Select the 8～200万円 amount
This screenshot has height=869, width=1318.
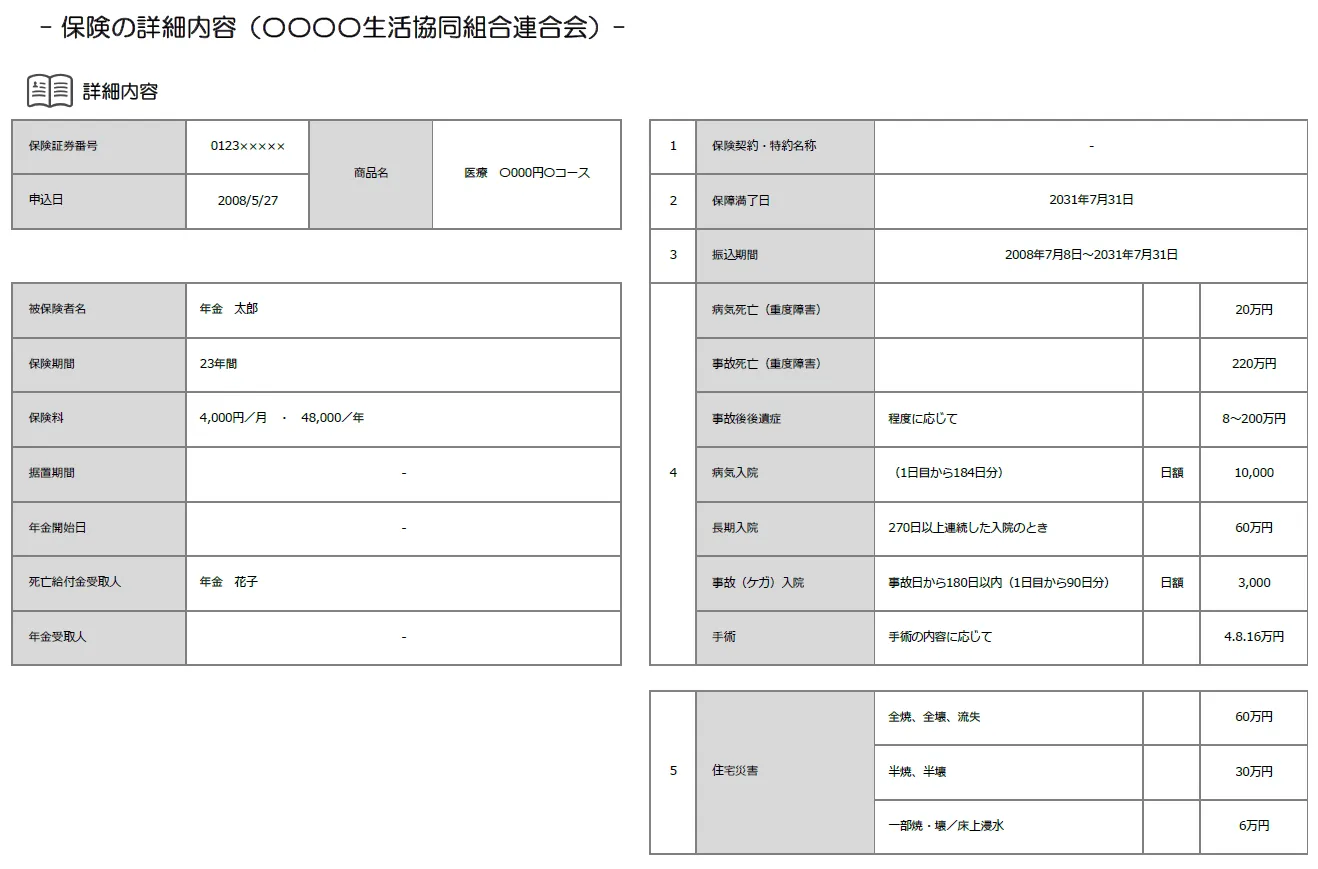pyautogui.click(x=1254, y=419)
